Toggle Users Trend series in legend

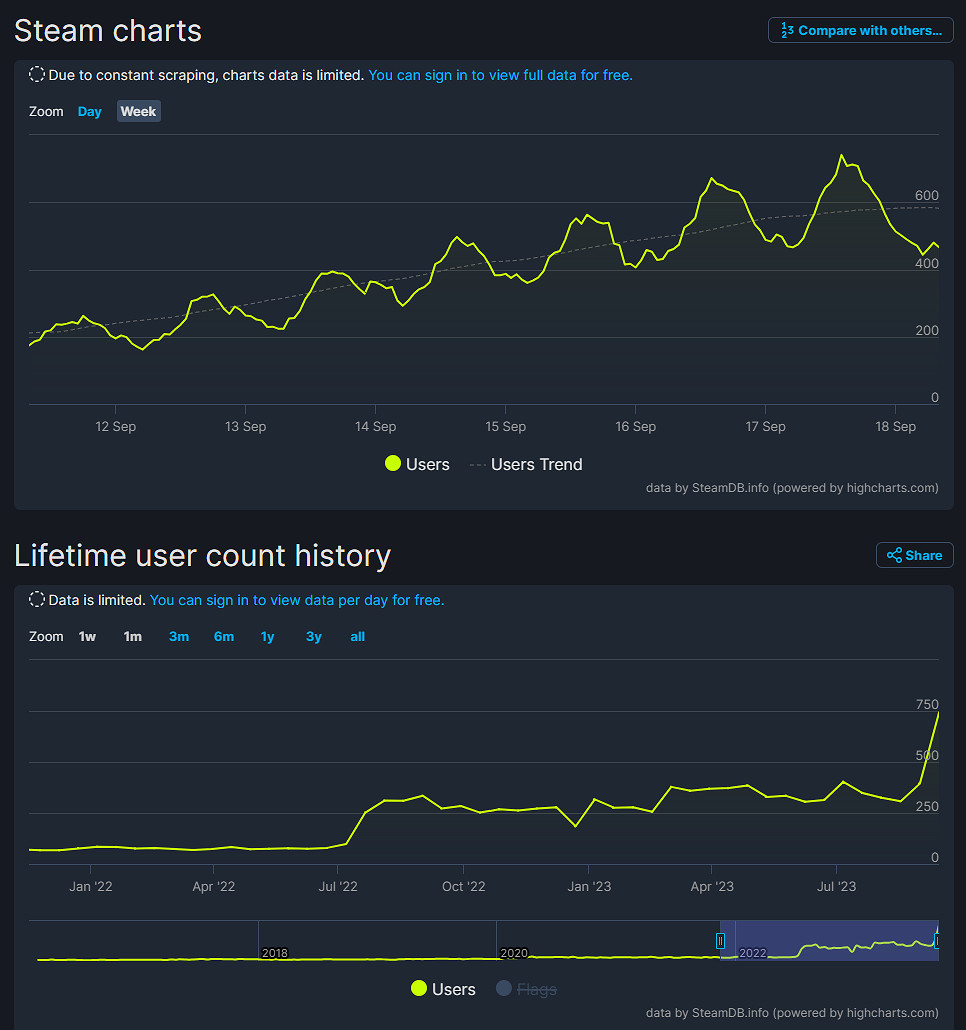(x=526, y=464)
